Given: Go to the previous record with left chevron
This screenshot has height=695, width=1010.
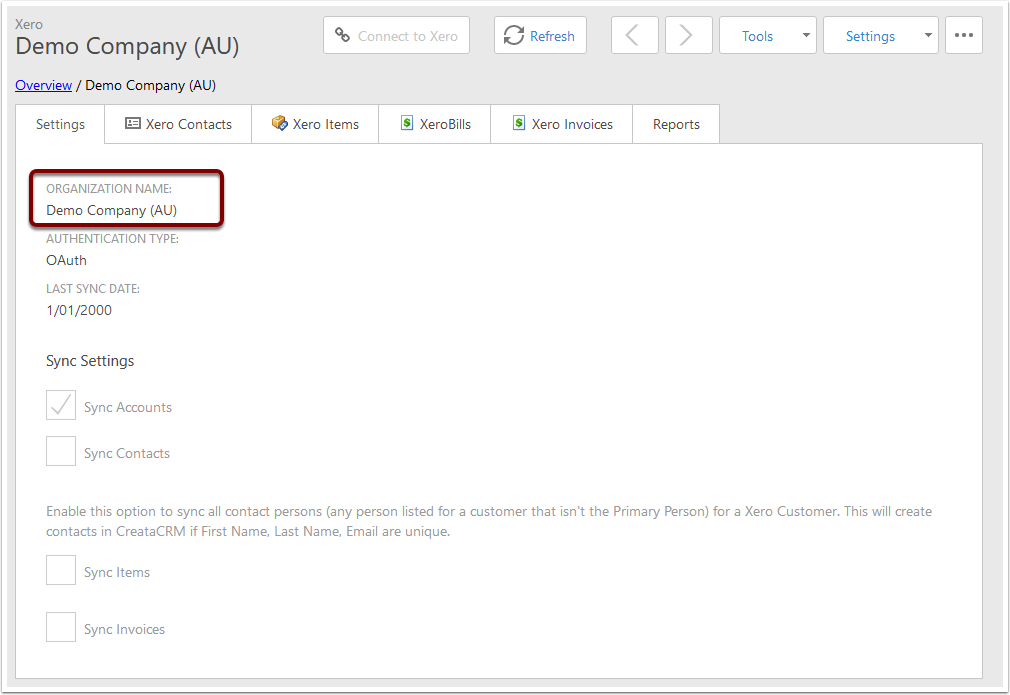Looking at the screenshot, I should (x=634, y=35).
